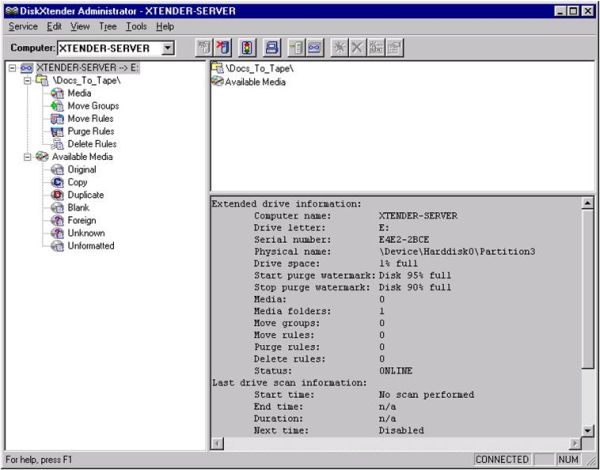Open the Tools menu
Image resolution: width=600 pixels, height=470 pixels.
pyautogui.click(x=136, y=26)
